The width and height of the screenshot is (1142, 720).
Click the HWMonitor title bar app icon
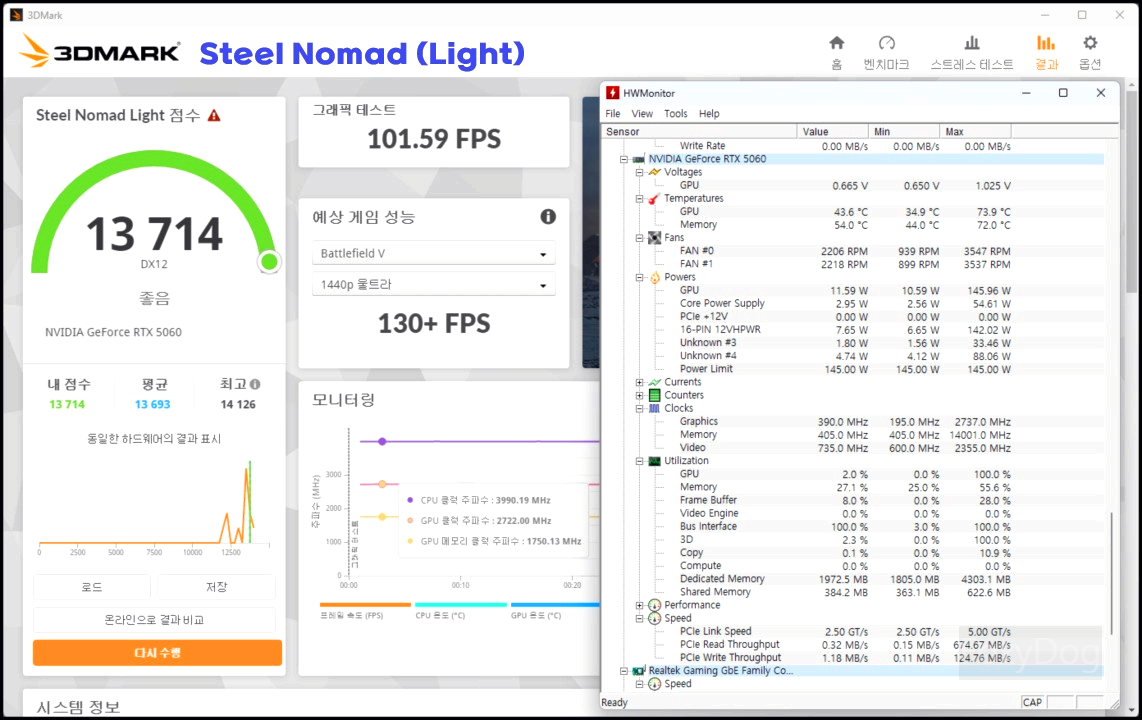613,93
